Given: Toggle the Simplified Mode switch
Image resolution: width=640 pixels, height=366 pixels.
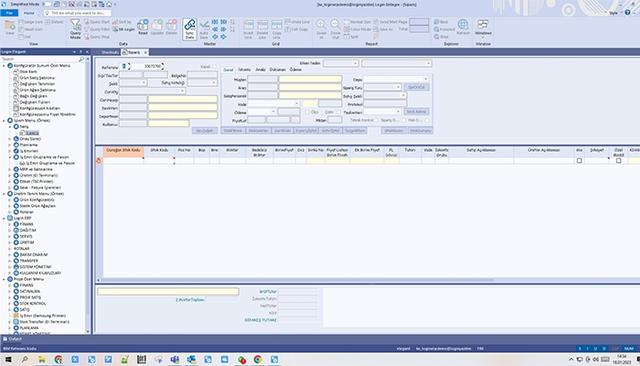Looking at the screenshot, I should pos(47,4).
